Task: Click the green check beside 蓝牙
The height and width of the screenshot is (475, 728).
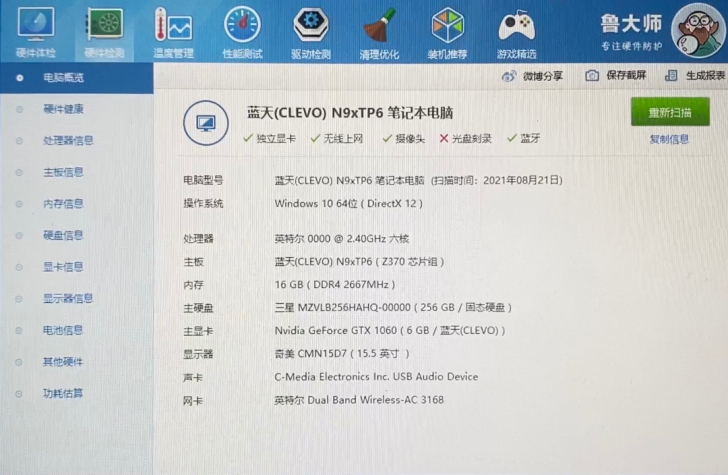Action: click(x=512, y=138)
